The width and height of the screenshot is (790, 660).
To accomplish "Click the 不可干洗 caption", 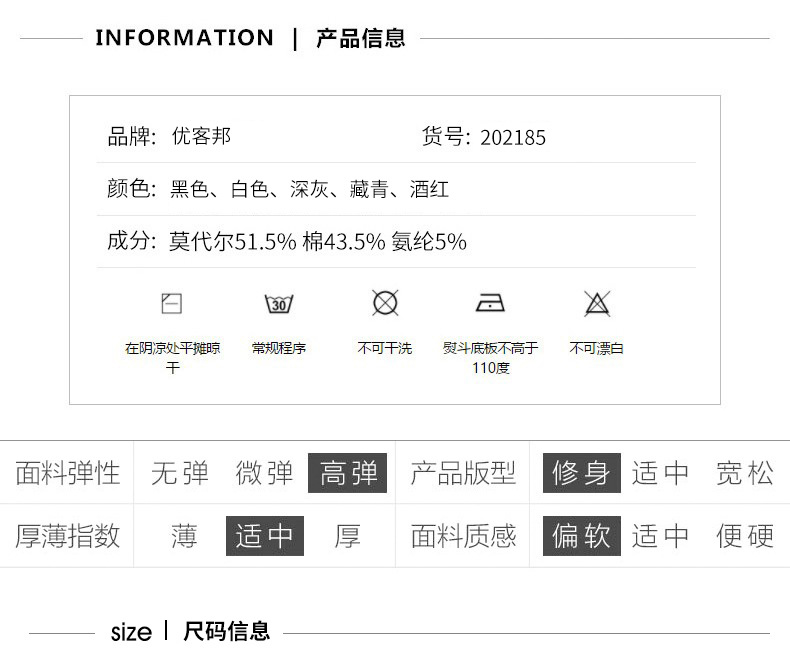I will 385,348.
